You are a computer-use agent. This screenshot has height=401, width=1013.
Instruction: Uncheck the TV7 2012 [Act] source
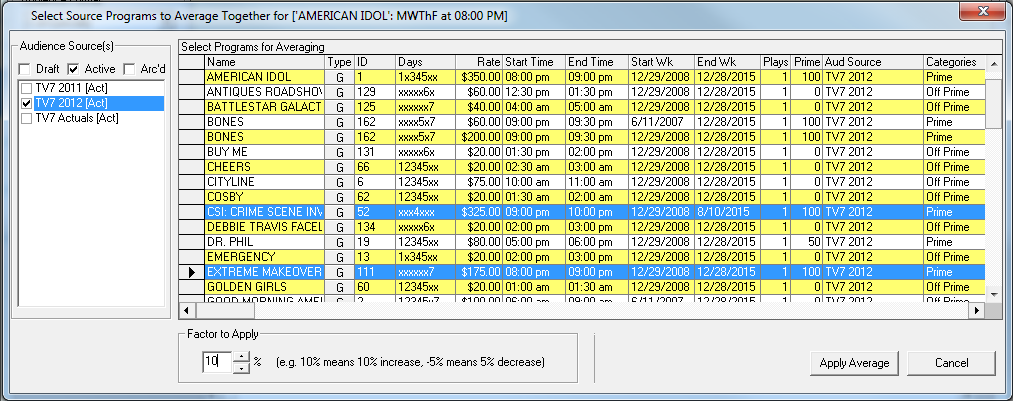point(27,103)
